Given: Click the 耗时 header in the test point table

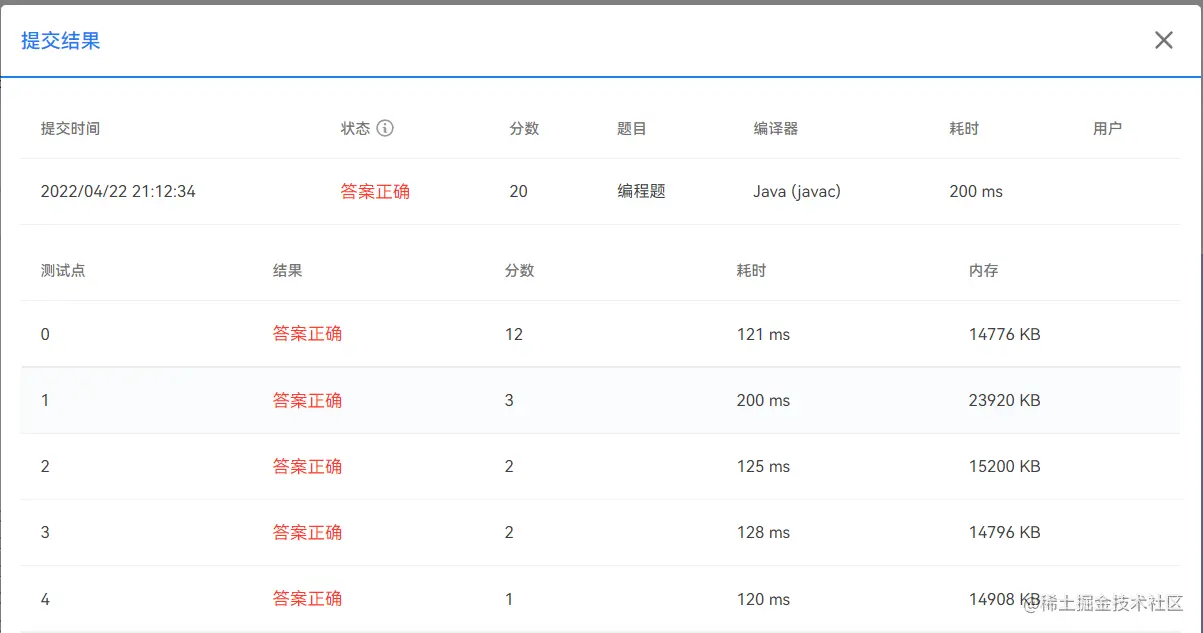Looking at the screenshot, I should [751, 271].
